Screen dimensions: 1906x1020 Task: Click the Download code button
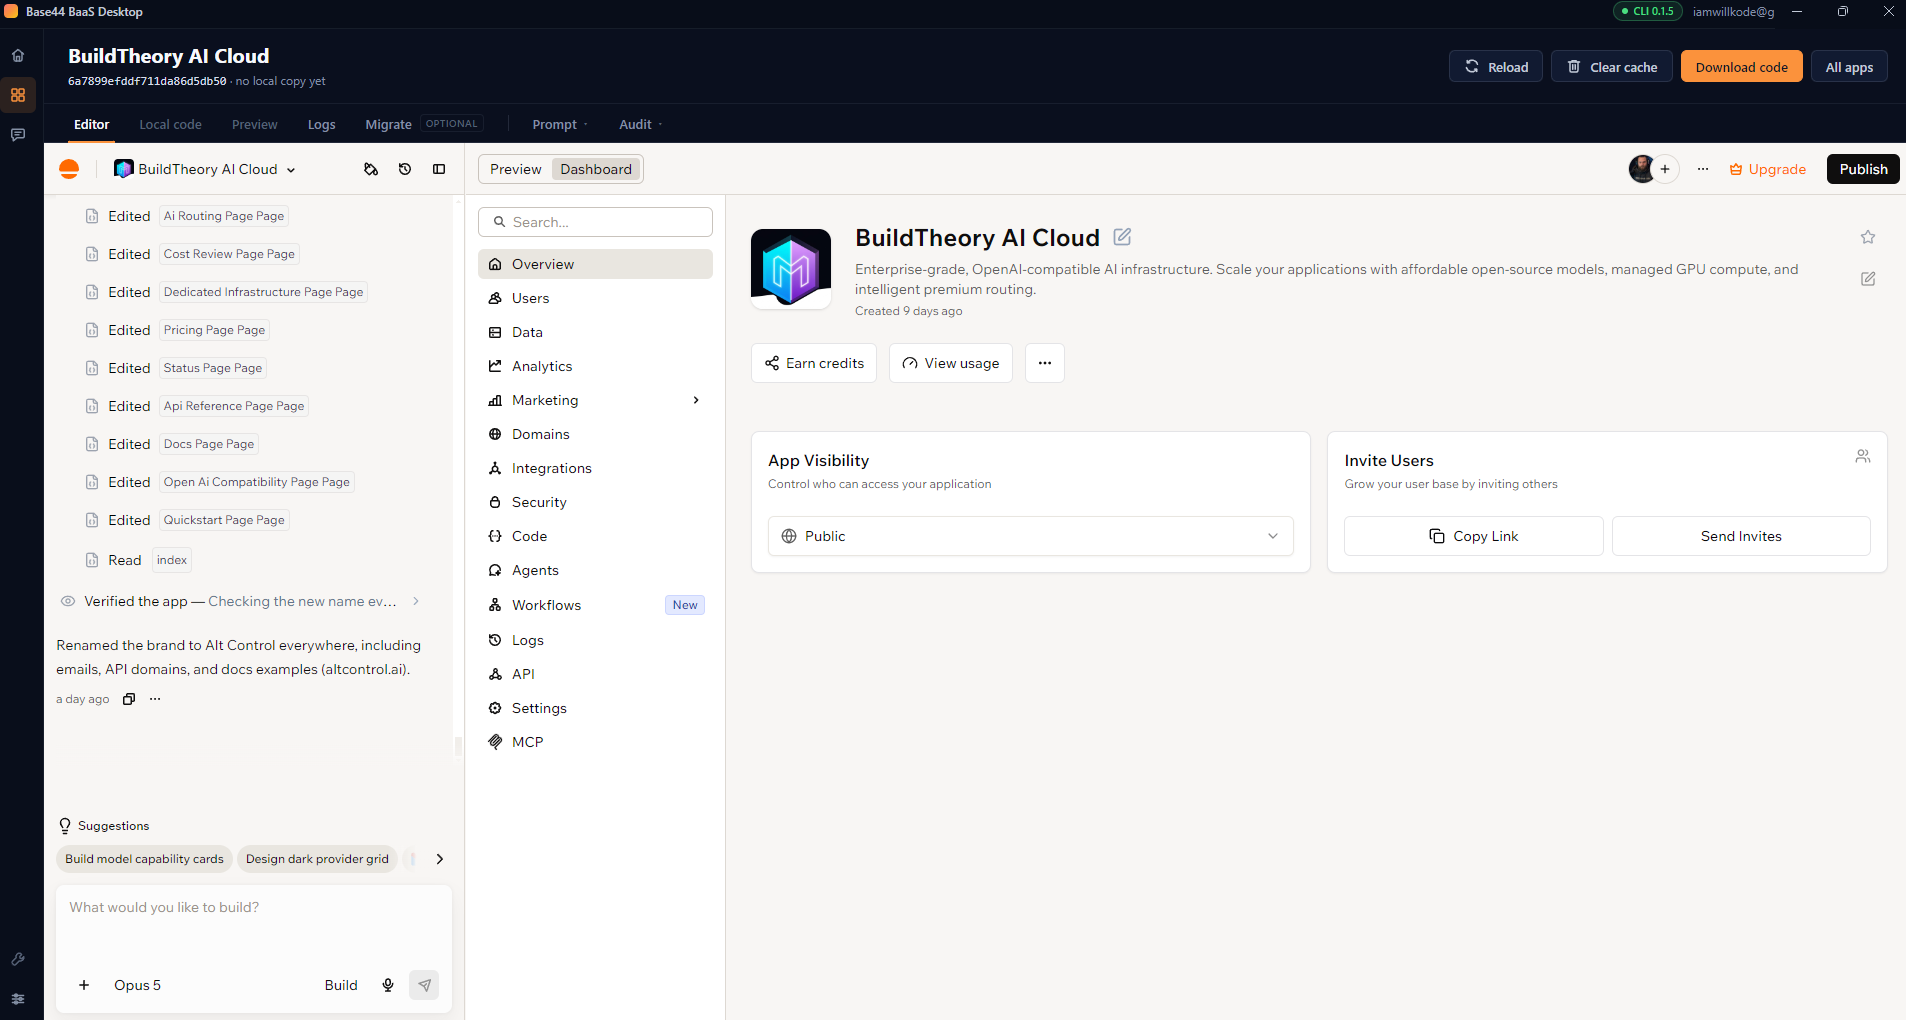[x=1741, y=67]
